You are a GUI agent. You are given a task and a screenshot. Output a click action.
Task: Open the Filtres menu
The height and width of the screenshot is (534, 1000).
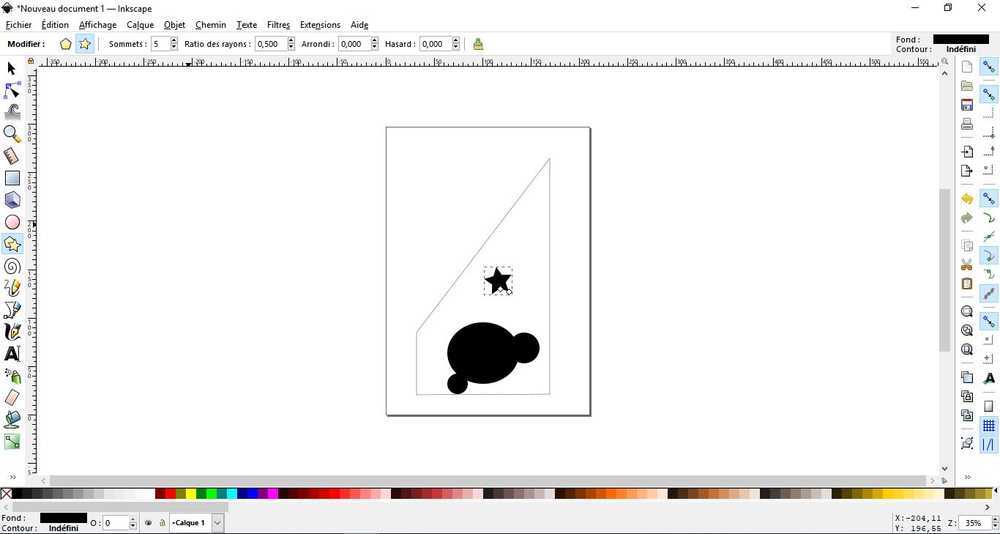(x=278, y=25)
